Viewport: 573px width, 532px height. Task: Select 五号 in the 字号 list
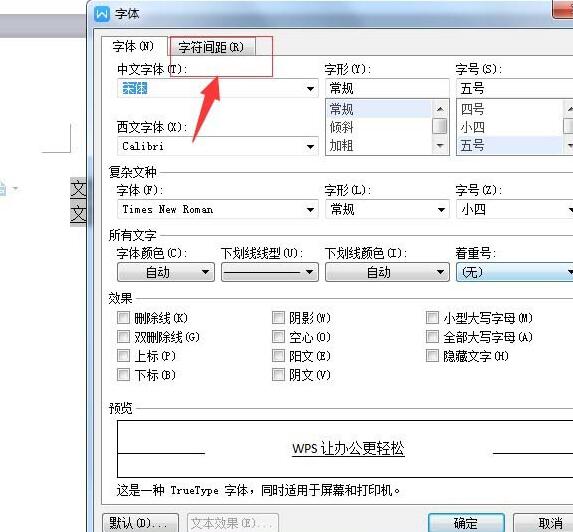pyautogui.click(x=510, y=145)
